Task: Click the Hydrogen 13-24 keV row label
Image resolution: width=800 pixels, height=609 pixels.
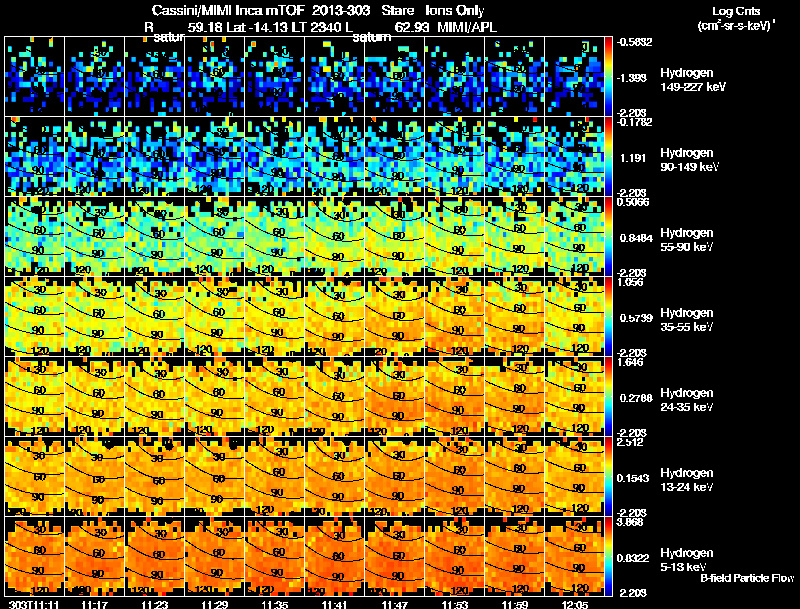Action: 687,480
